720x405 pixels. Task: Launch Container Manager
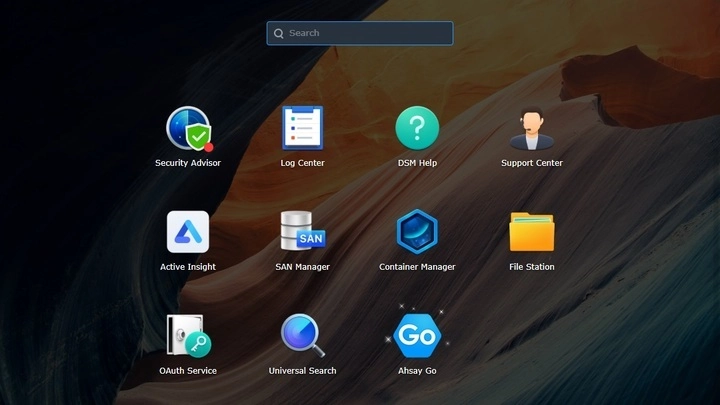(x=417, y=232)
